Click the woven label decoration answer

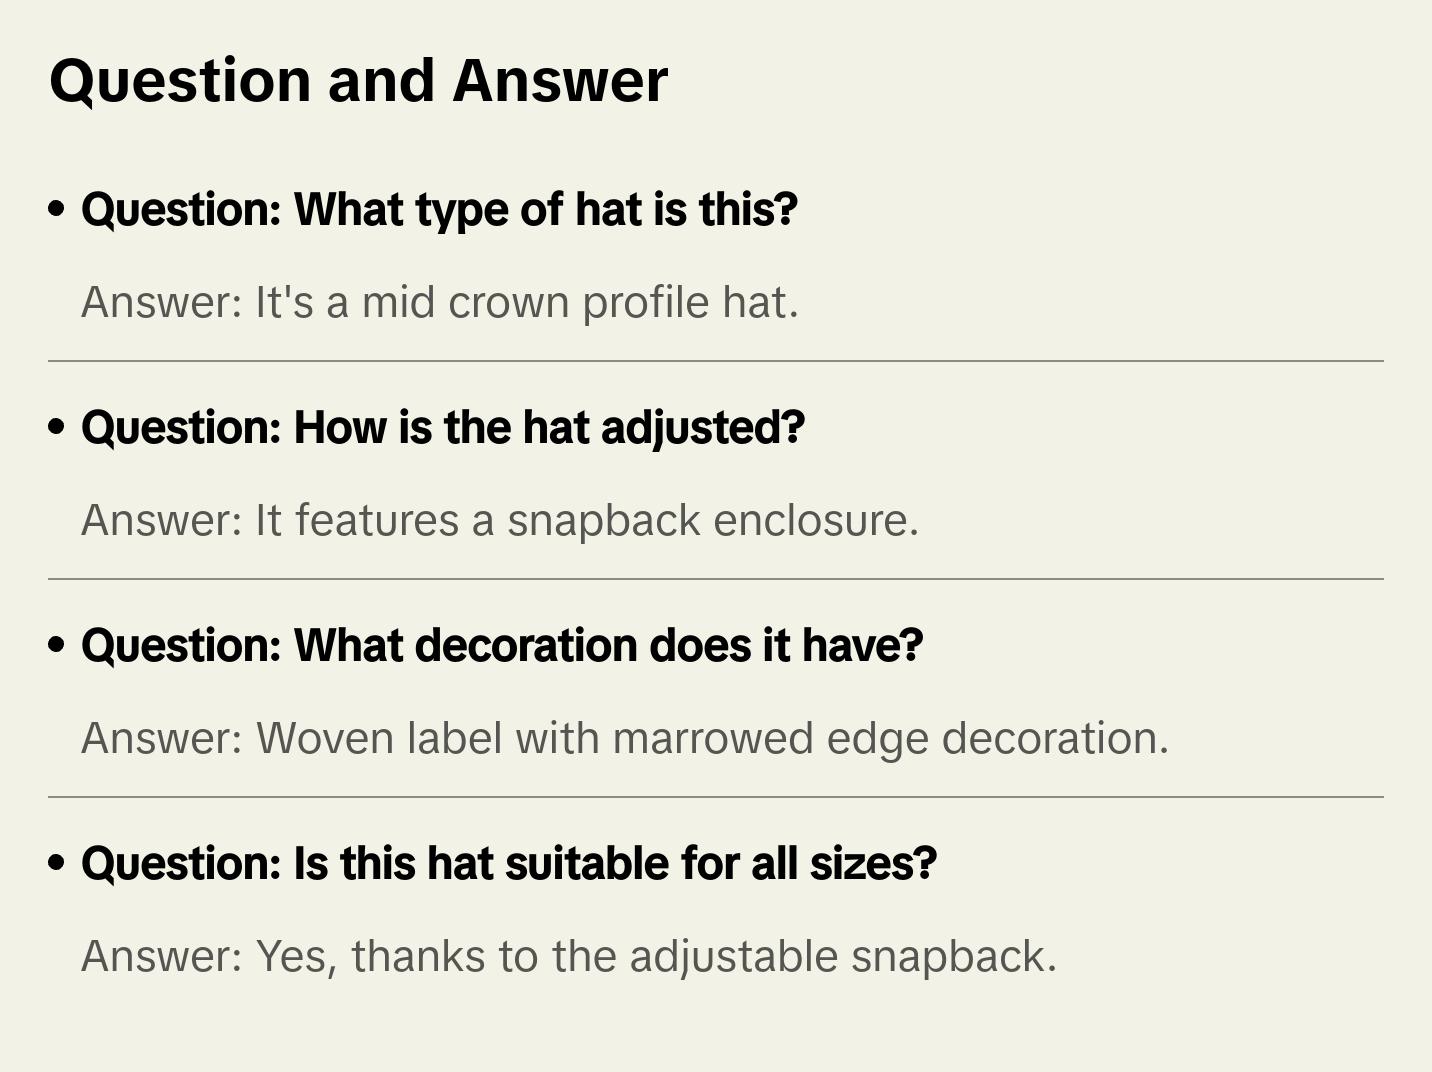click(624, 738)
